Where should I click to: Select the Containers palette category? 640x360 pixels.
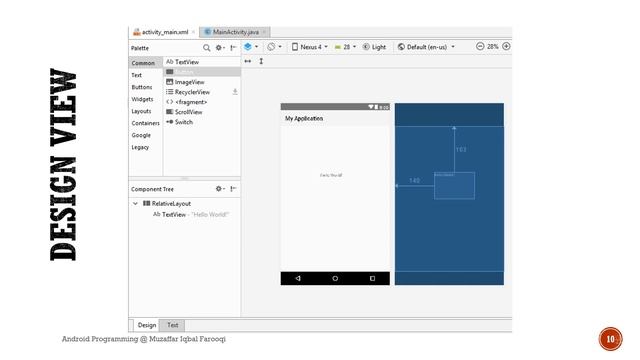pos(145,123)
